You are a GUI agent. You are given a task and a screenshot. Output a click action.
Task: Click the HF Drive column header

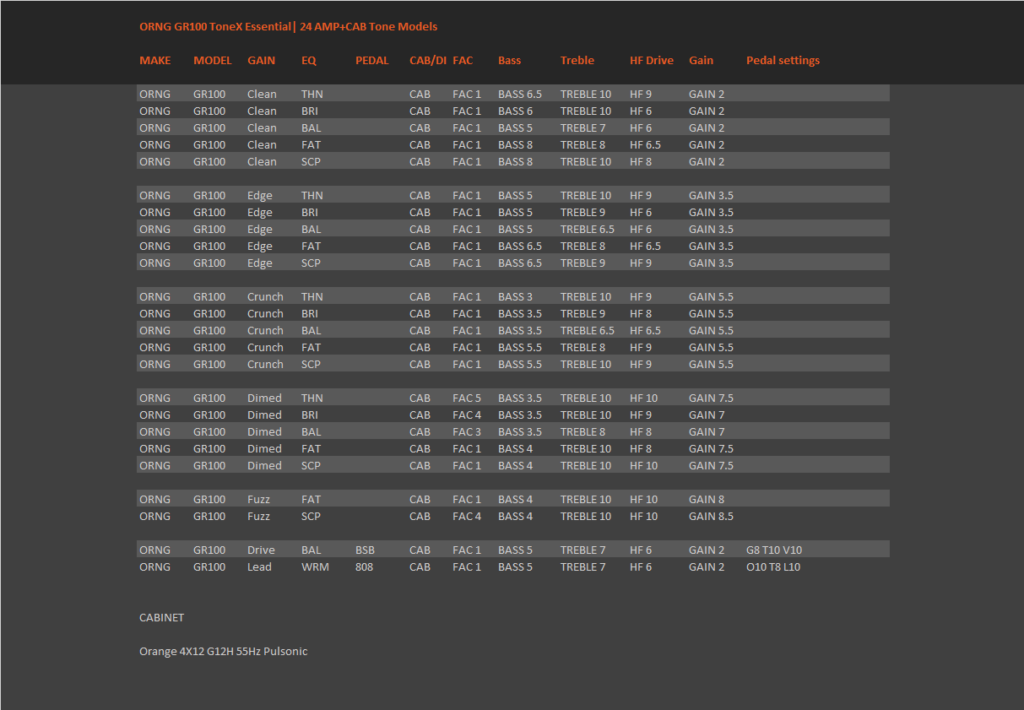pos(651,60)
